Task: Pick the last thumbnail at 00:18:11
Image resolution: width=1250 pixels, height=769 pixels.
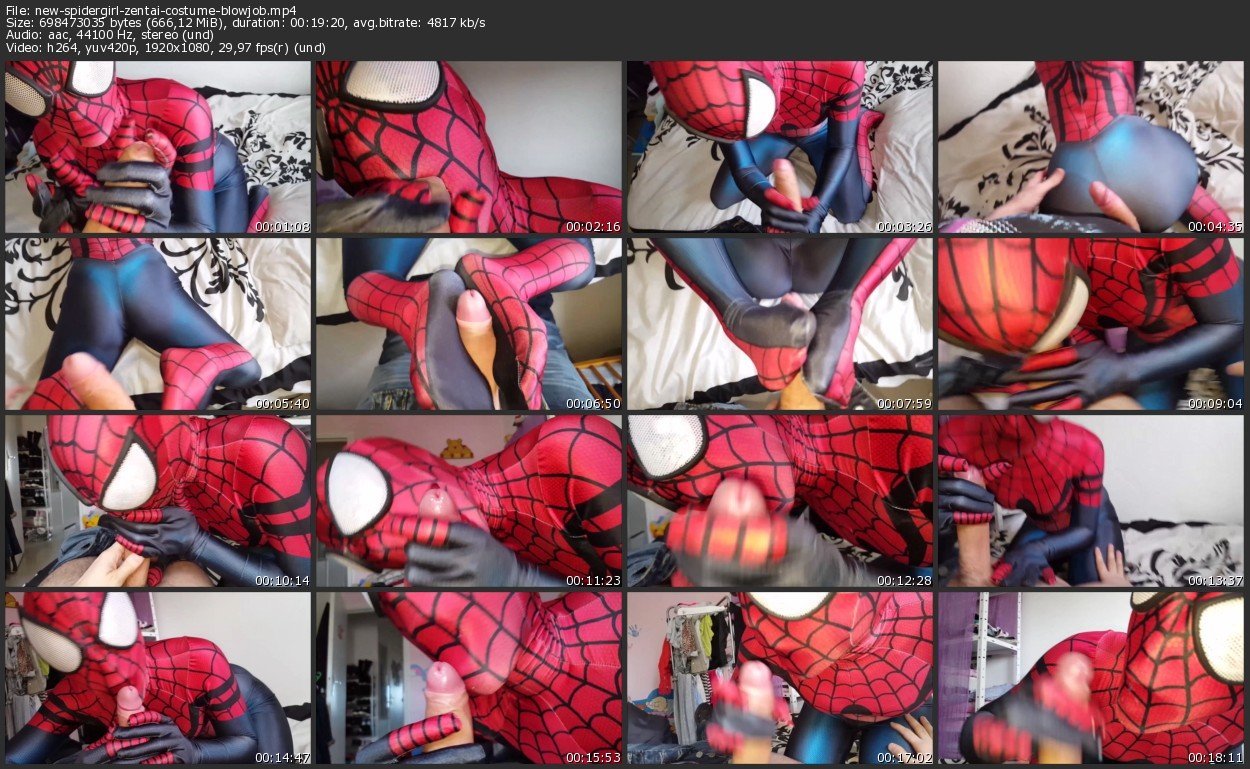Action: (x=1091, y=677)
